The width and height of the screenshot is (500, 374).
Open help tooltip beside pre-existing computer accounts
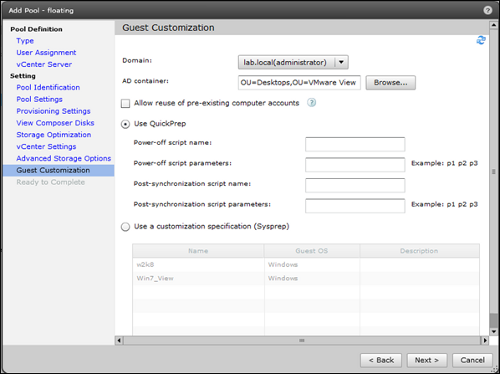coord(311,103)
